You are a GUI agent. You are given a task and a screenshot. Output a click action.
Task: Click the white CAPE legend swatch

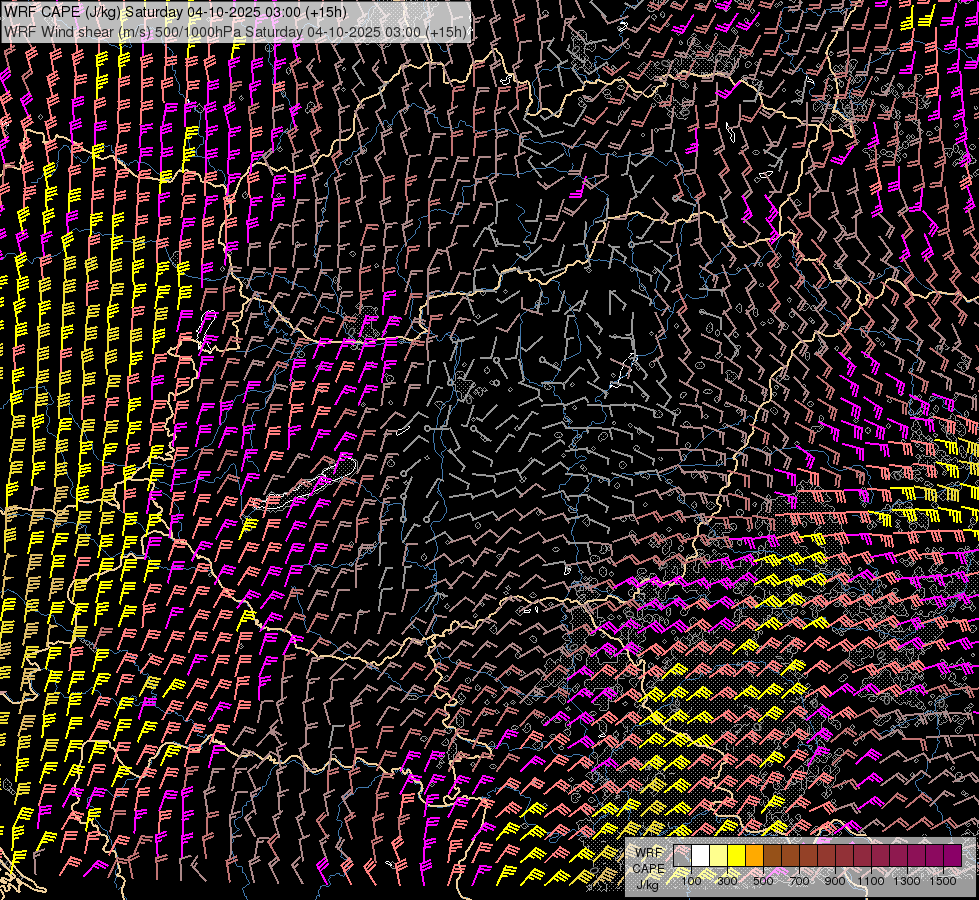tap(701, 856)
